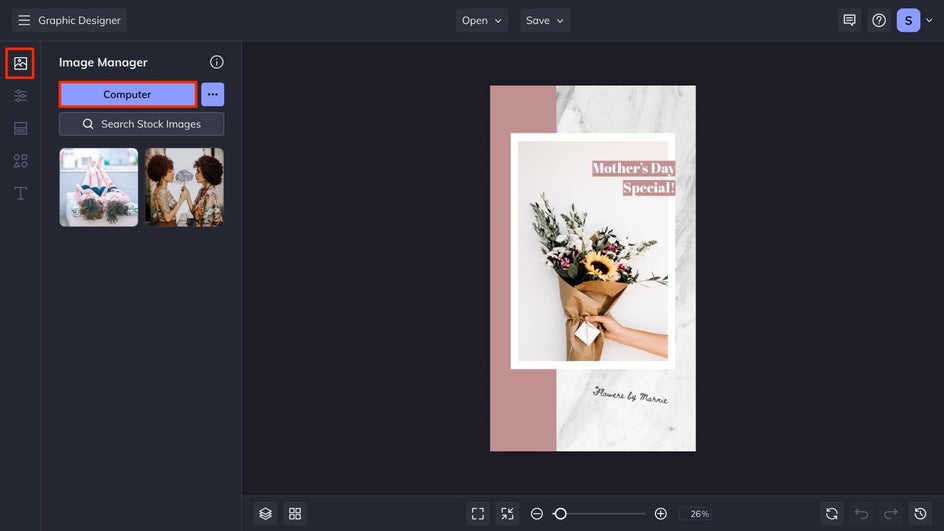Open the feedback comments icon
Image resolution: width=944 pixels, height=531 pixels.
(849, 20)
